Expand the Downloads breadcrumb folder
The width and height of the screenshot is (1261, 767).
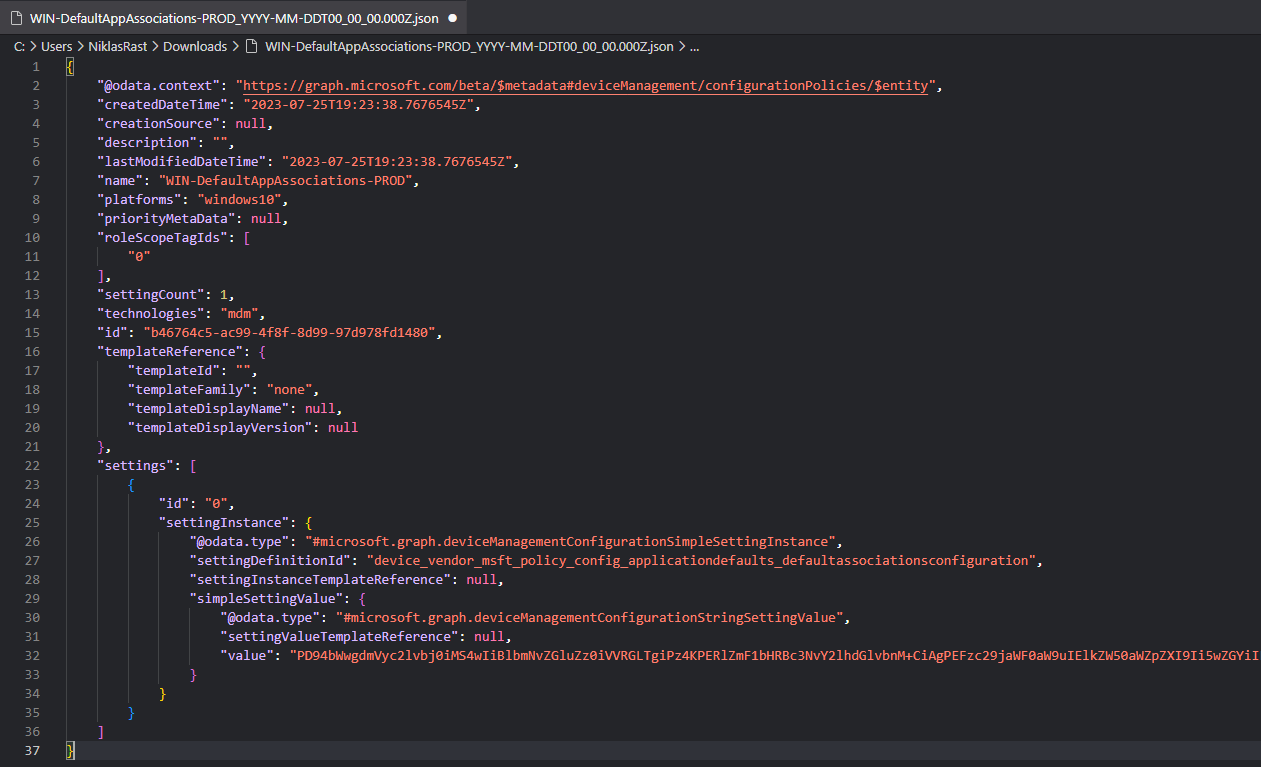[x=195, y=46]
